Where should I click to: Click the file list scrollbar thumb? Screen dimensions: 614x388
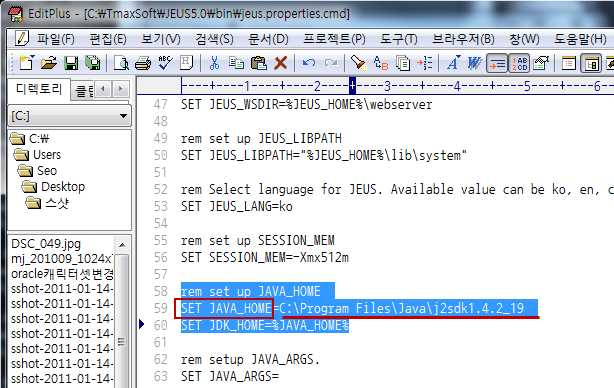click(122, 342)
